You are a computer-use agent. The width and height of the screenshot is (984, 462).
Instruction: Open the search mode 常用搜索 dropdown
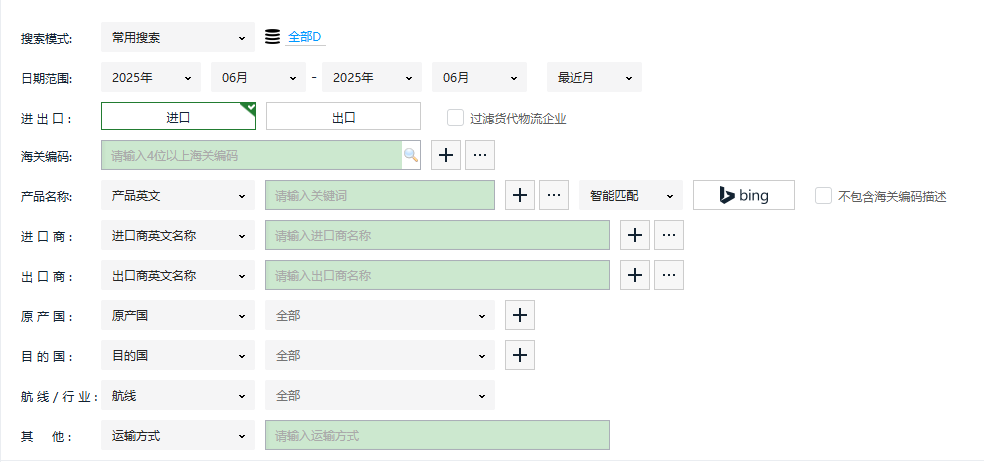(x=178, y=38)
